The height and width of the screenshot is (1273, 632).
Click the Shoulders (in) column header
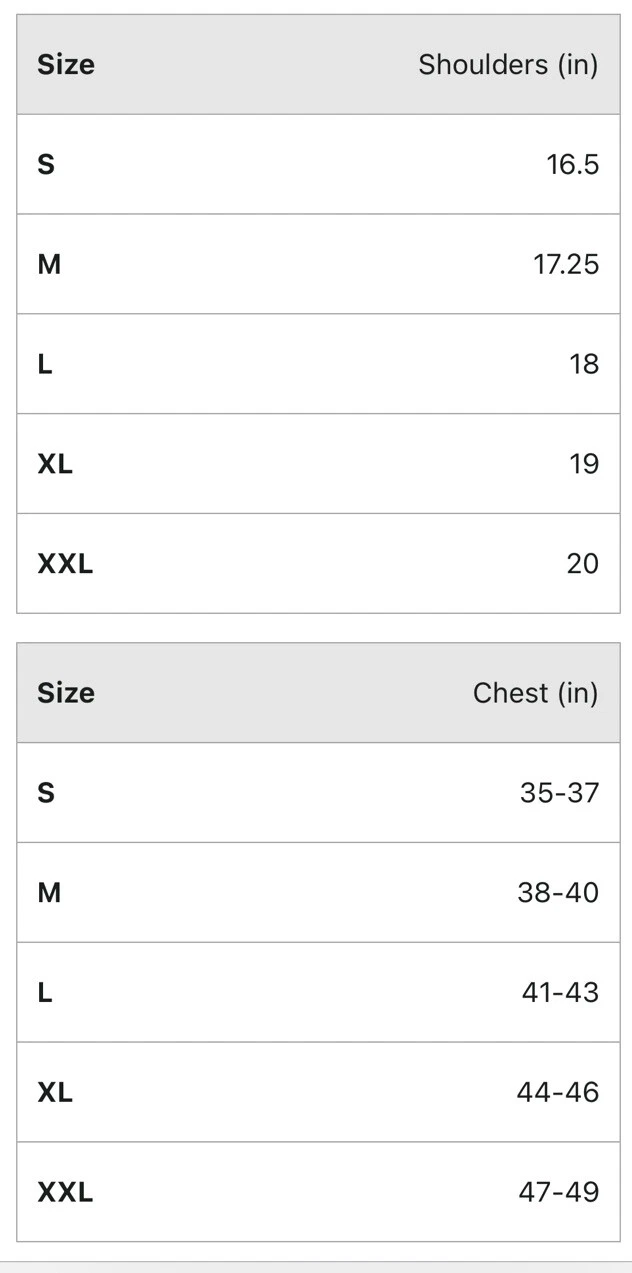507,65
